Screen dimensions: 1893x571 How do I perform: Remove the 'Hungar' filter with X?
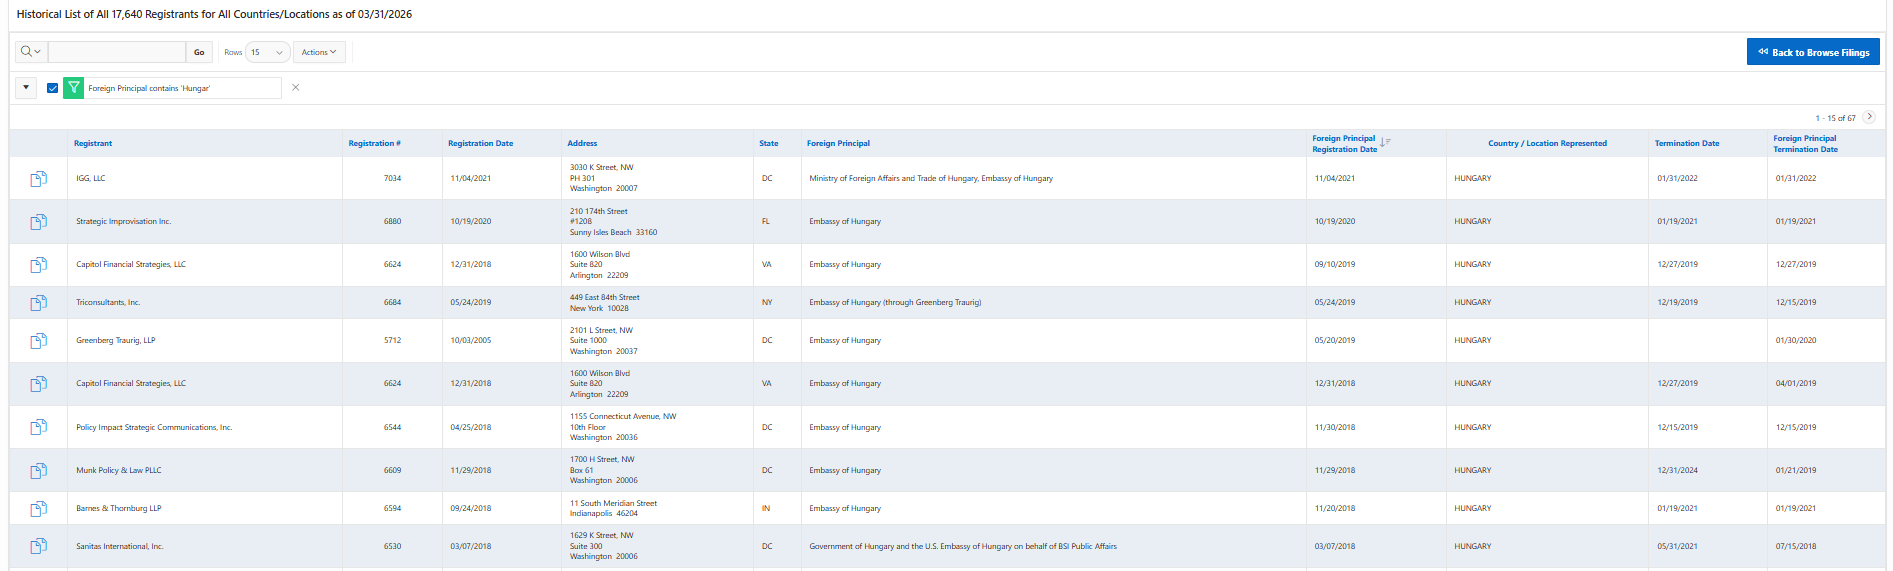295,88
